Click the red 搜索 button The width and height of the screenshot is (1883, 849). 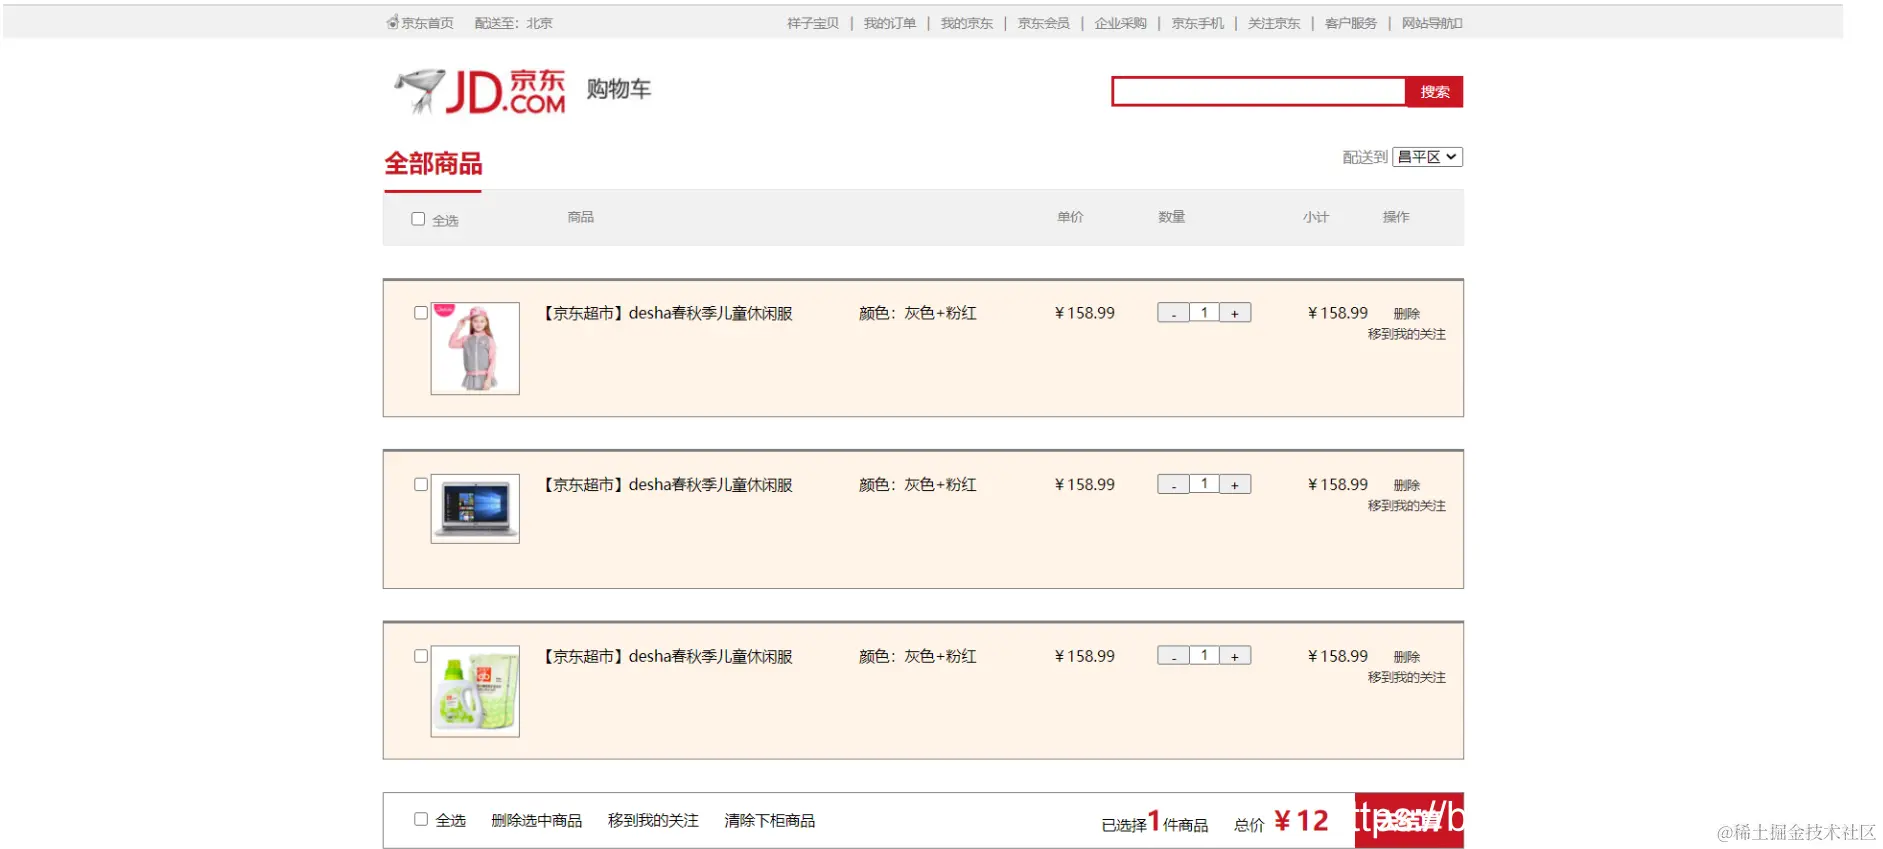[1435, 92]
